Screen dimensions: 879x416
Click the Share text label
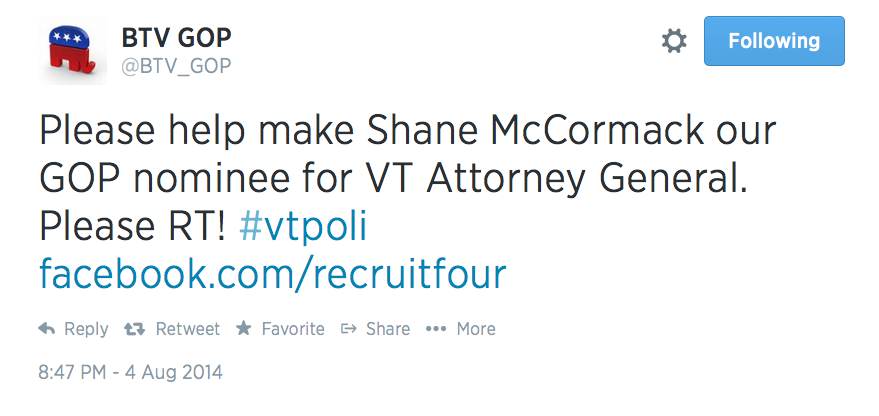pyautogui.click(x=388, y=329)
